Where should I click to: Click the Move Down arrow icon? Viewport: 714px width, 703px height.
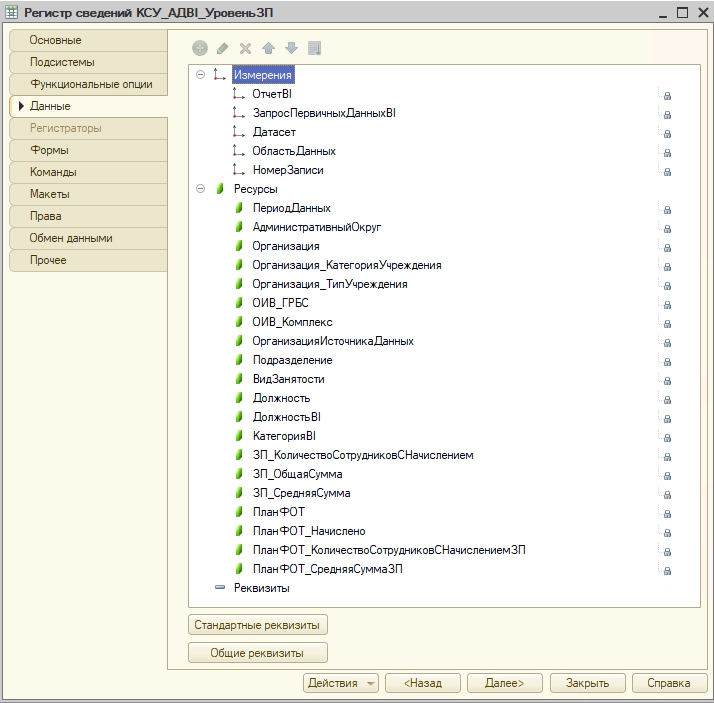point(291,48)
